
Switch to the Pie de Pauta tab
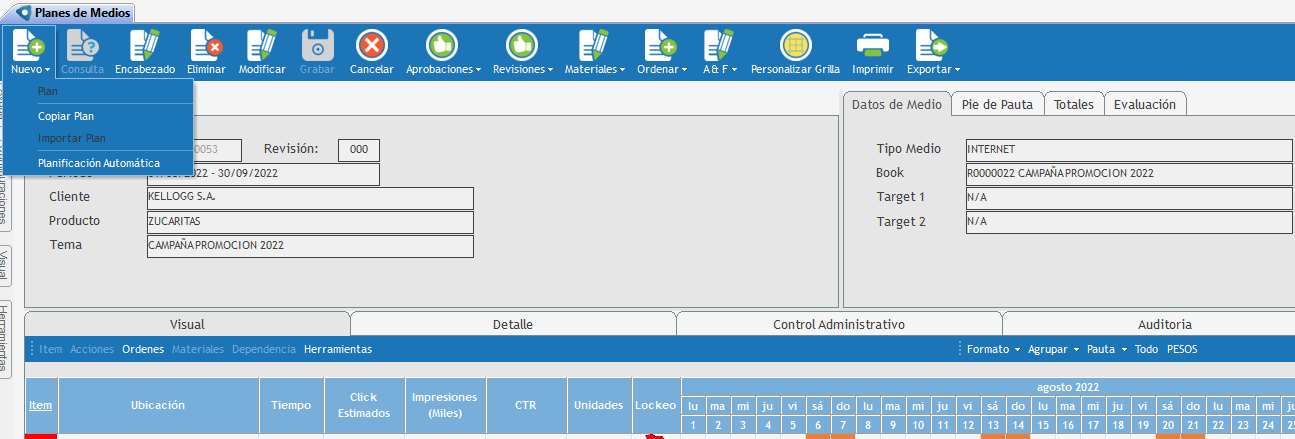[x=997, y=104]
